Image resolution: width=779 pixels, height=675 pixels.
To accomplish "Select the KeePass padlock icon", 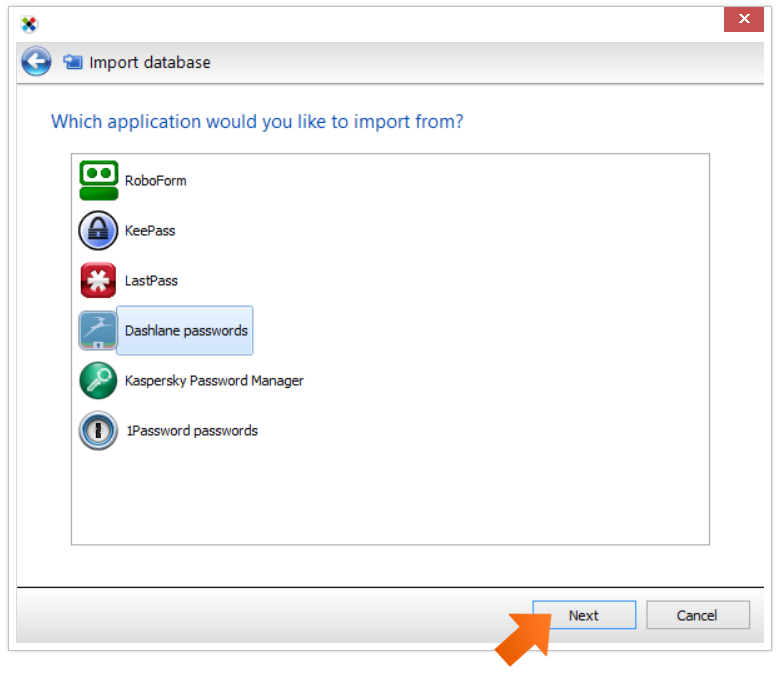I will click(x=98, y=230).
